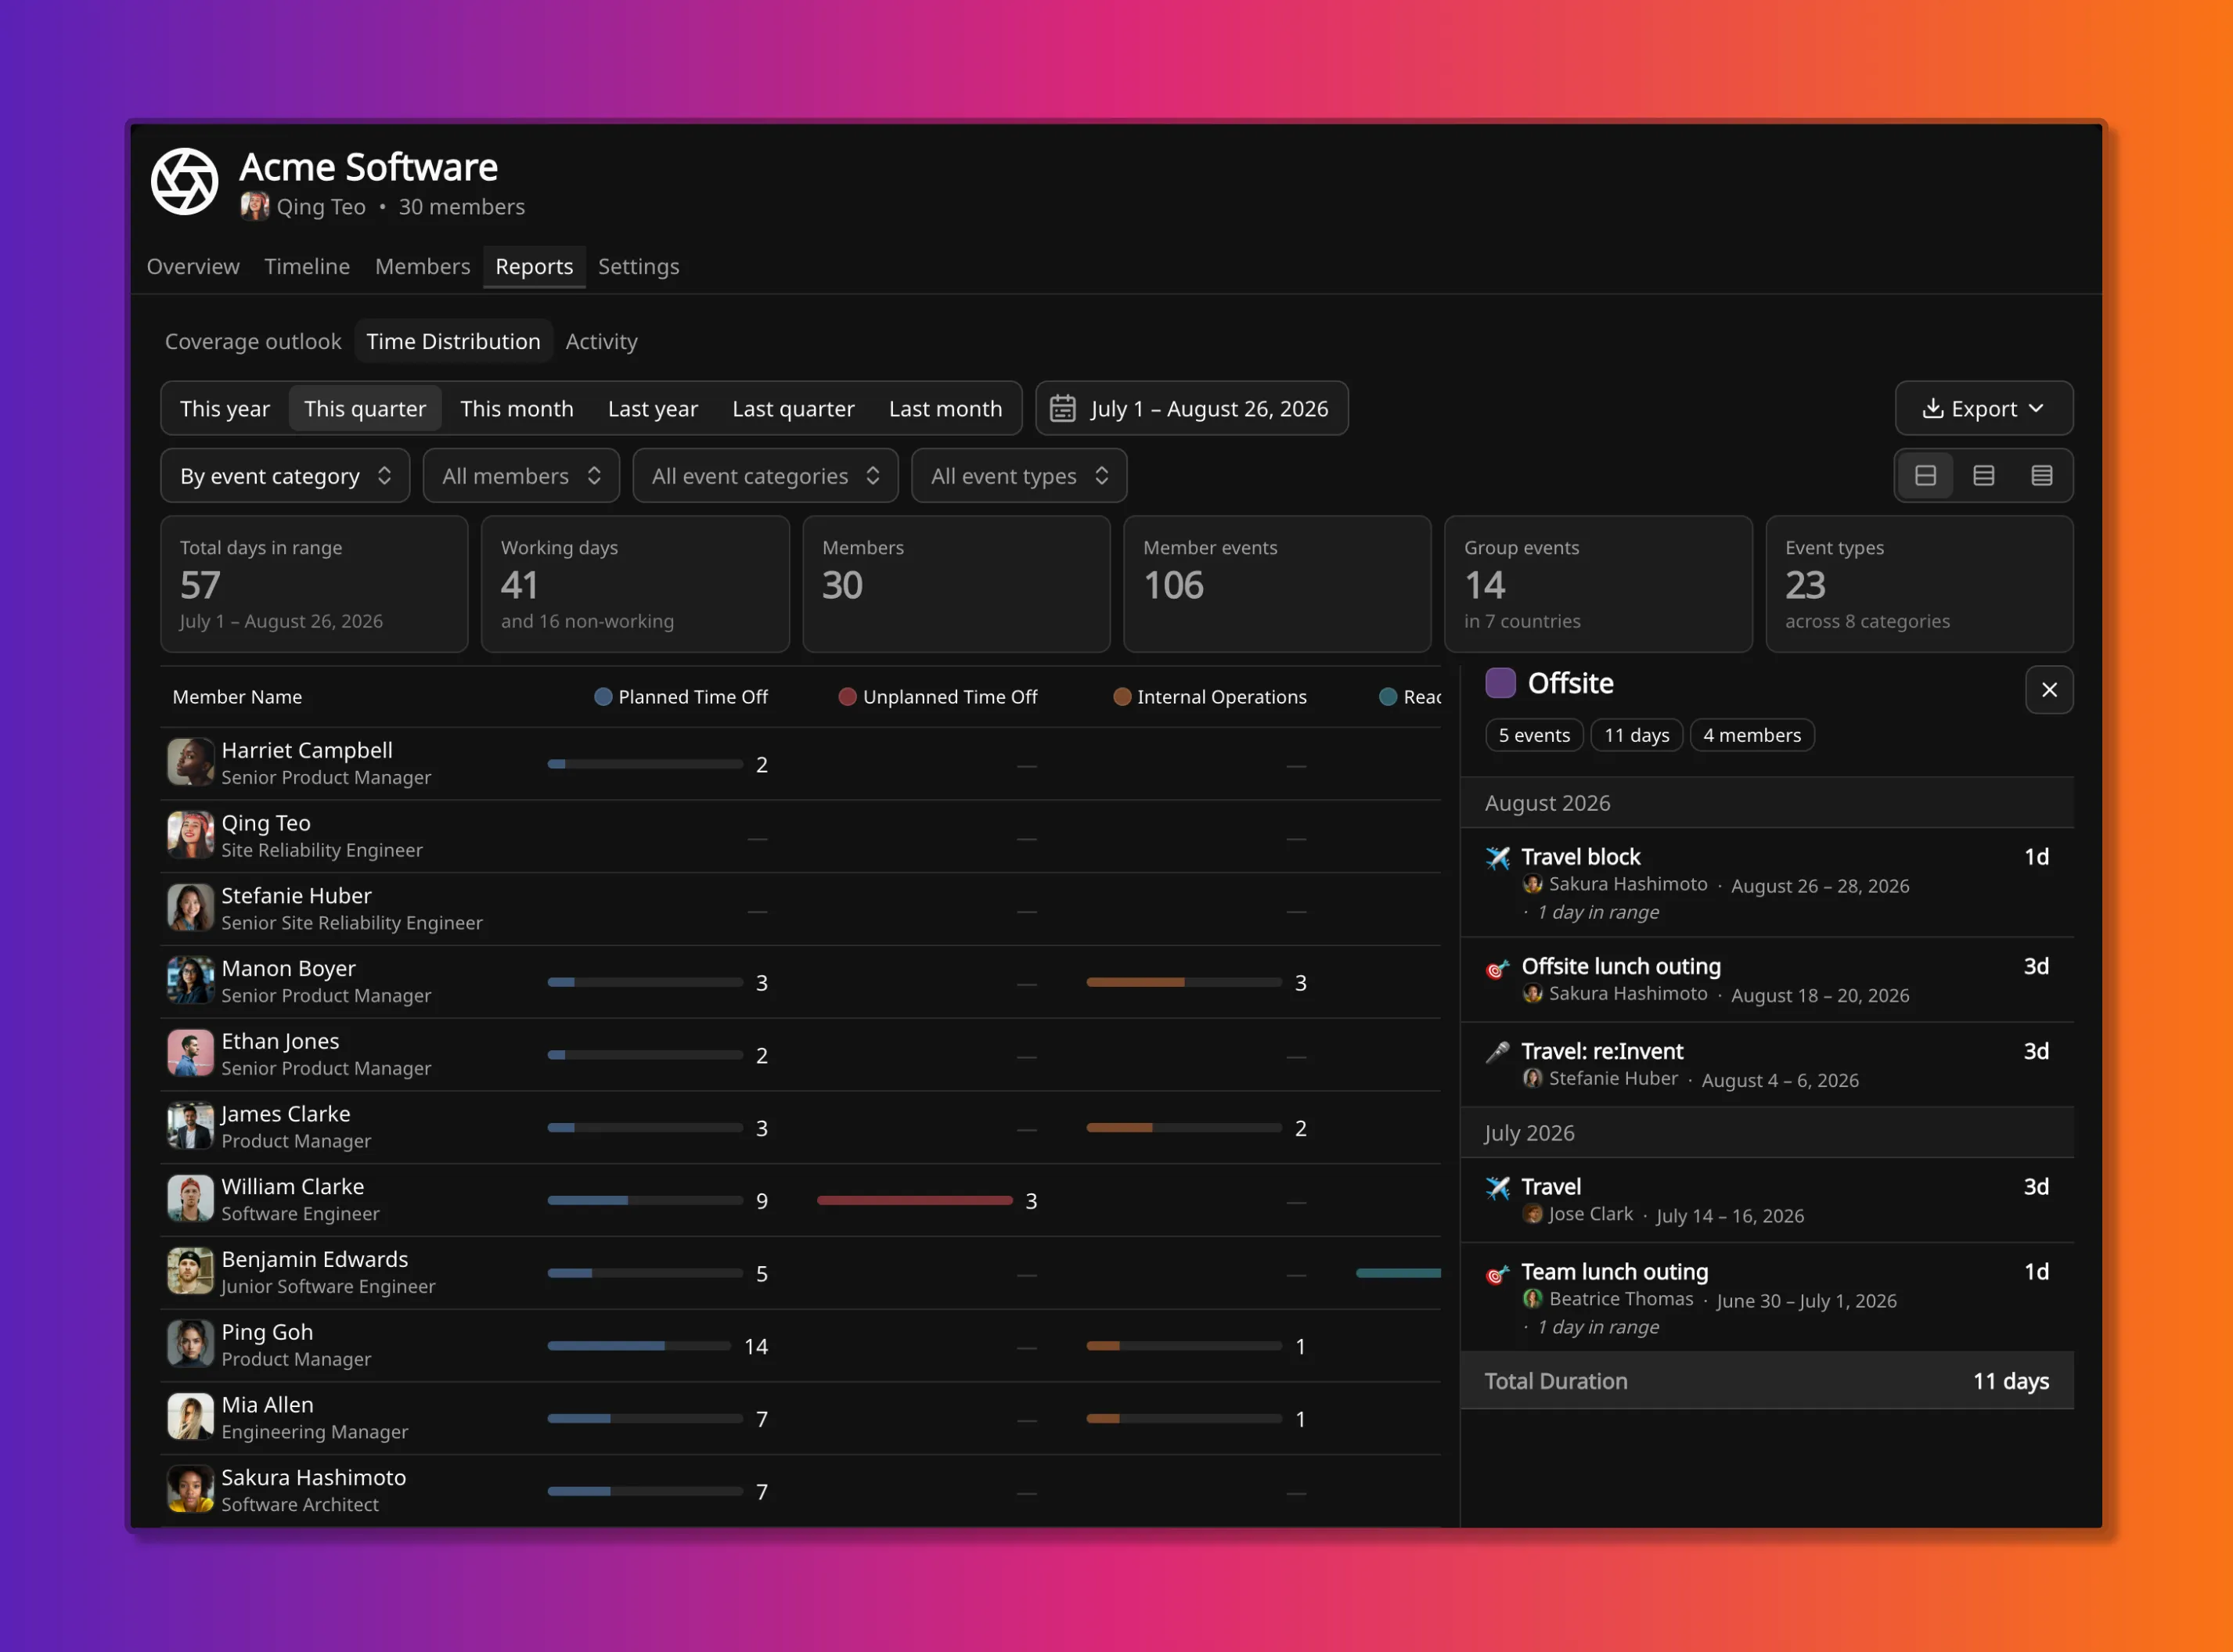Image resolution: width=2233 pixels, height=1652 pixels.
Task: Switch to the compact row density view
Action: 1925,476
